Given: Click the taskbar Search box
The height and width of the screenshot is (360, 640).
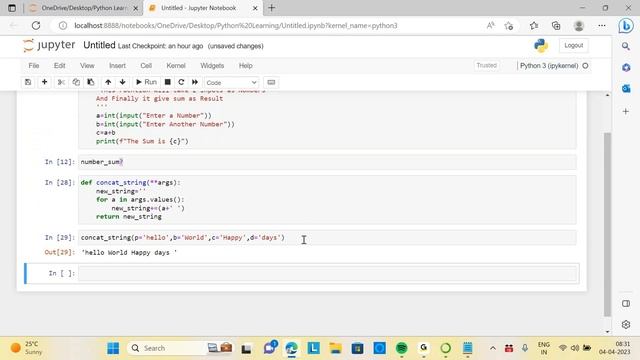Looking at the screenshot, I should 180,348.
